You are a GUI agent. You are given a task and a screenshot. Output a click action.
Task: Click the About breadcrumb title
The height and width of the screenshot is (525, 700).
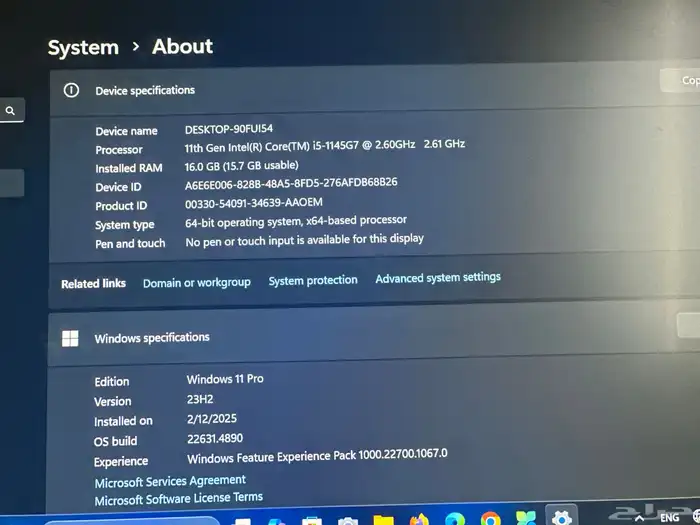182,46
